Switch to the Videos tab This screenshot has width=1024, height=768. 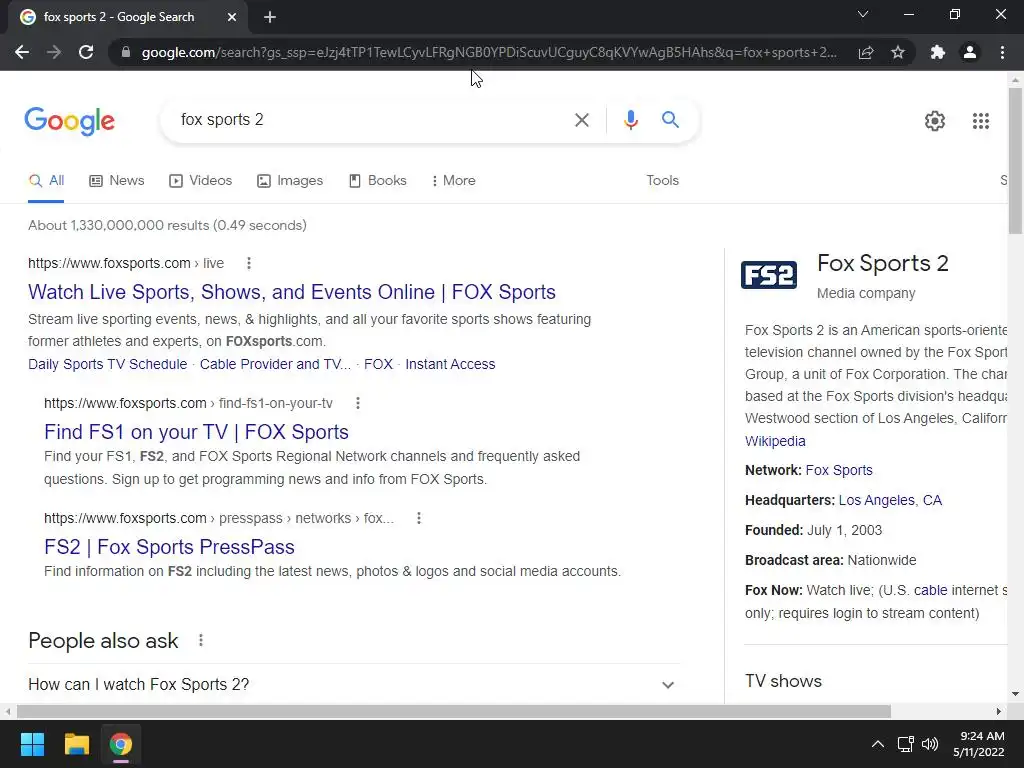pyautogui.click(x=200, y=181)
